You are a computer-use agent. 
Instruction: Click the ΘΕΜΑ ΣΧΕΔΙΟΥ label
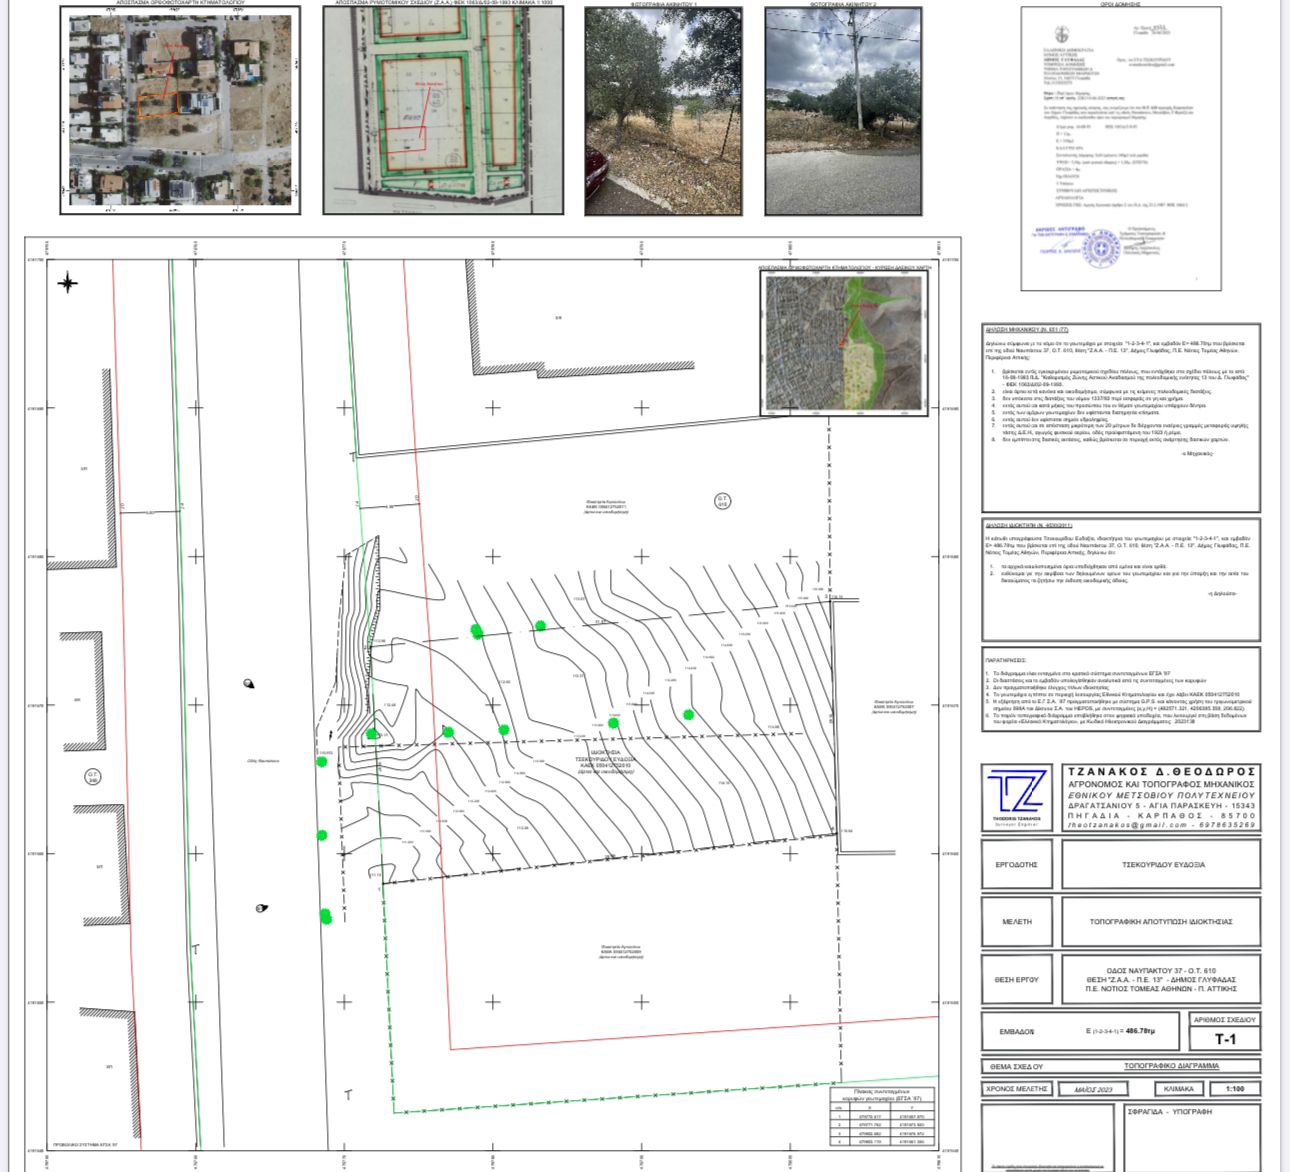pyautogui.click(x=1015, y=1067)
